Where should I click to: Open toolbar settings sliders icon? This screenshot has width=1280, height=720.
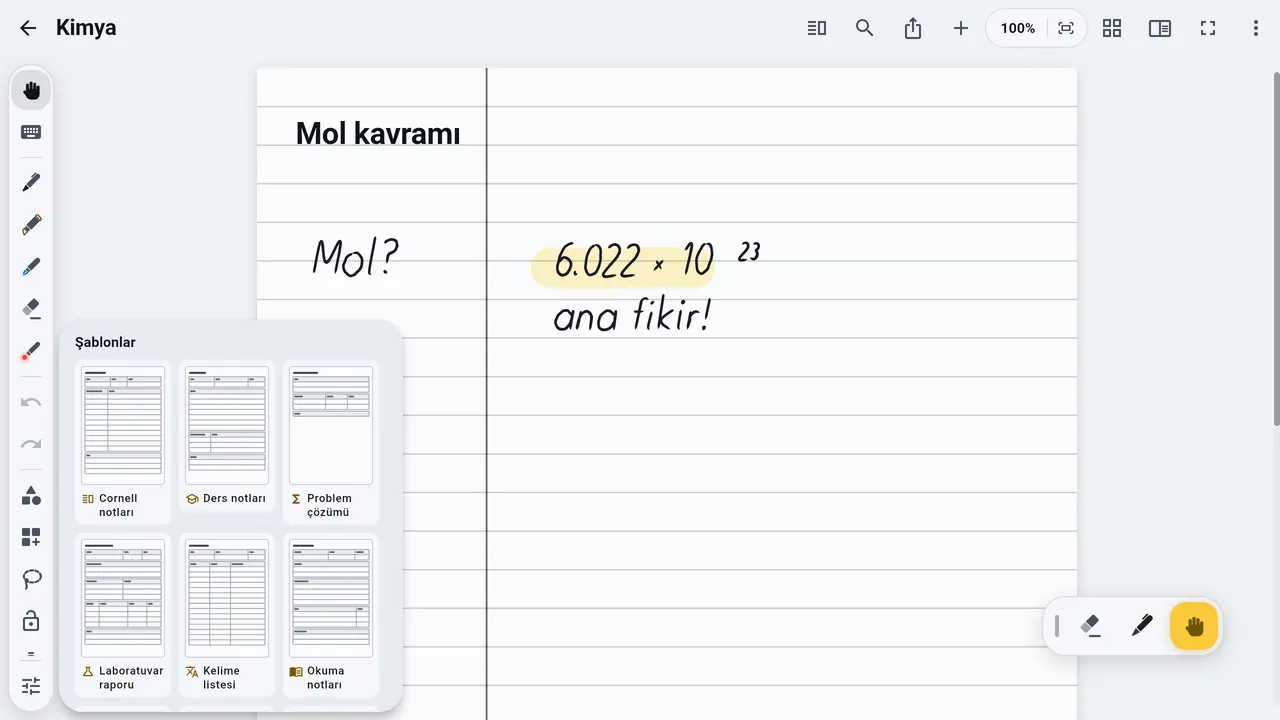coord(31,686)
